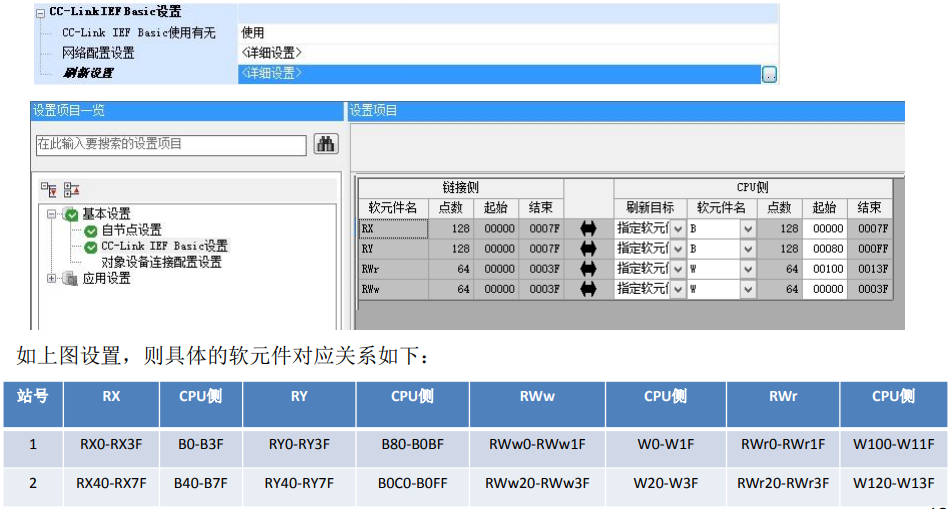Click the RWw link-side device name cell
This screenshot has height=509, width=952.
(x=393, y=290)
